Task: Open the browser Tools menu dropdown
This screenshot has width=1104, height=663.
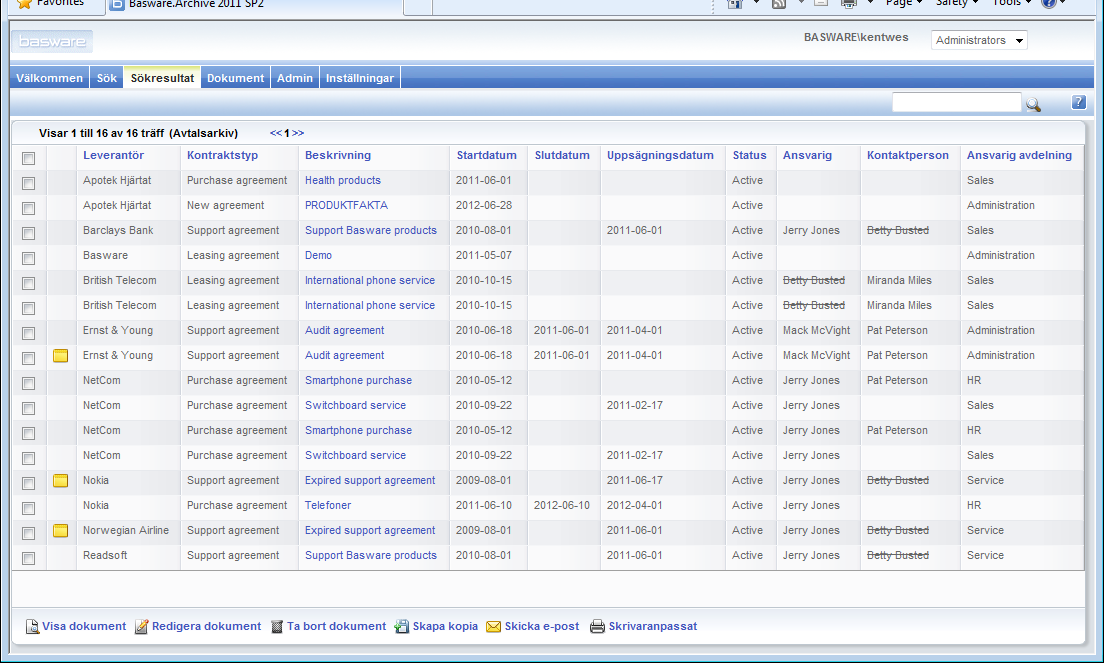Action: (1012, 3)
